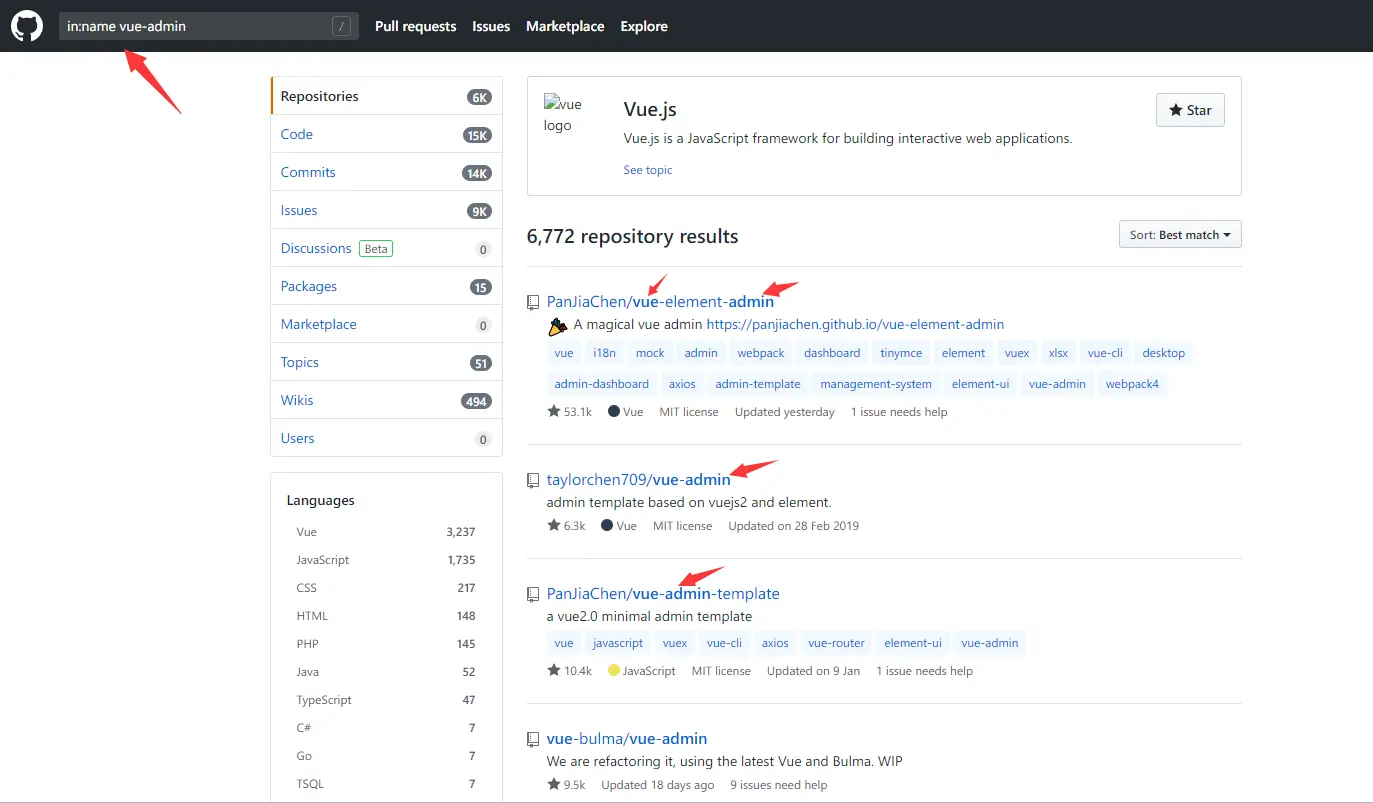This screenshot has width=1373, height=803.
Task: Filter results by TSQL language
Action: tap(386, 784)
